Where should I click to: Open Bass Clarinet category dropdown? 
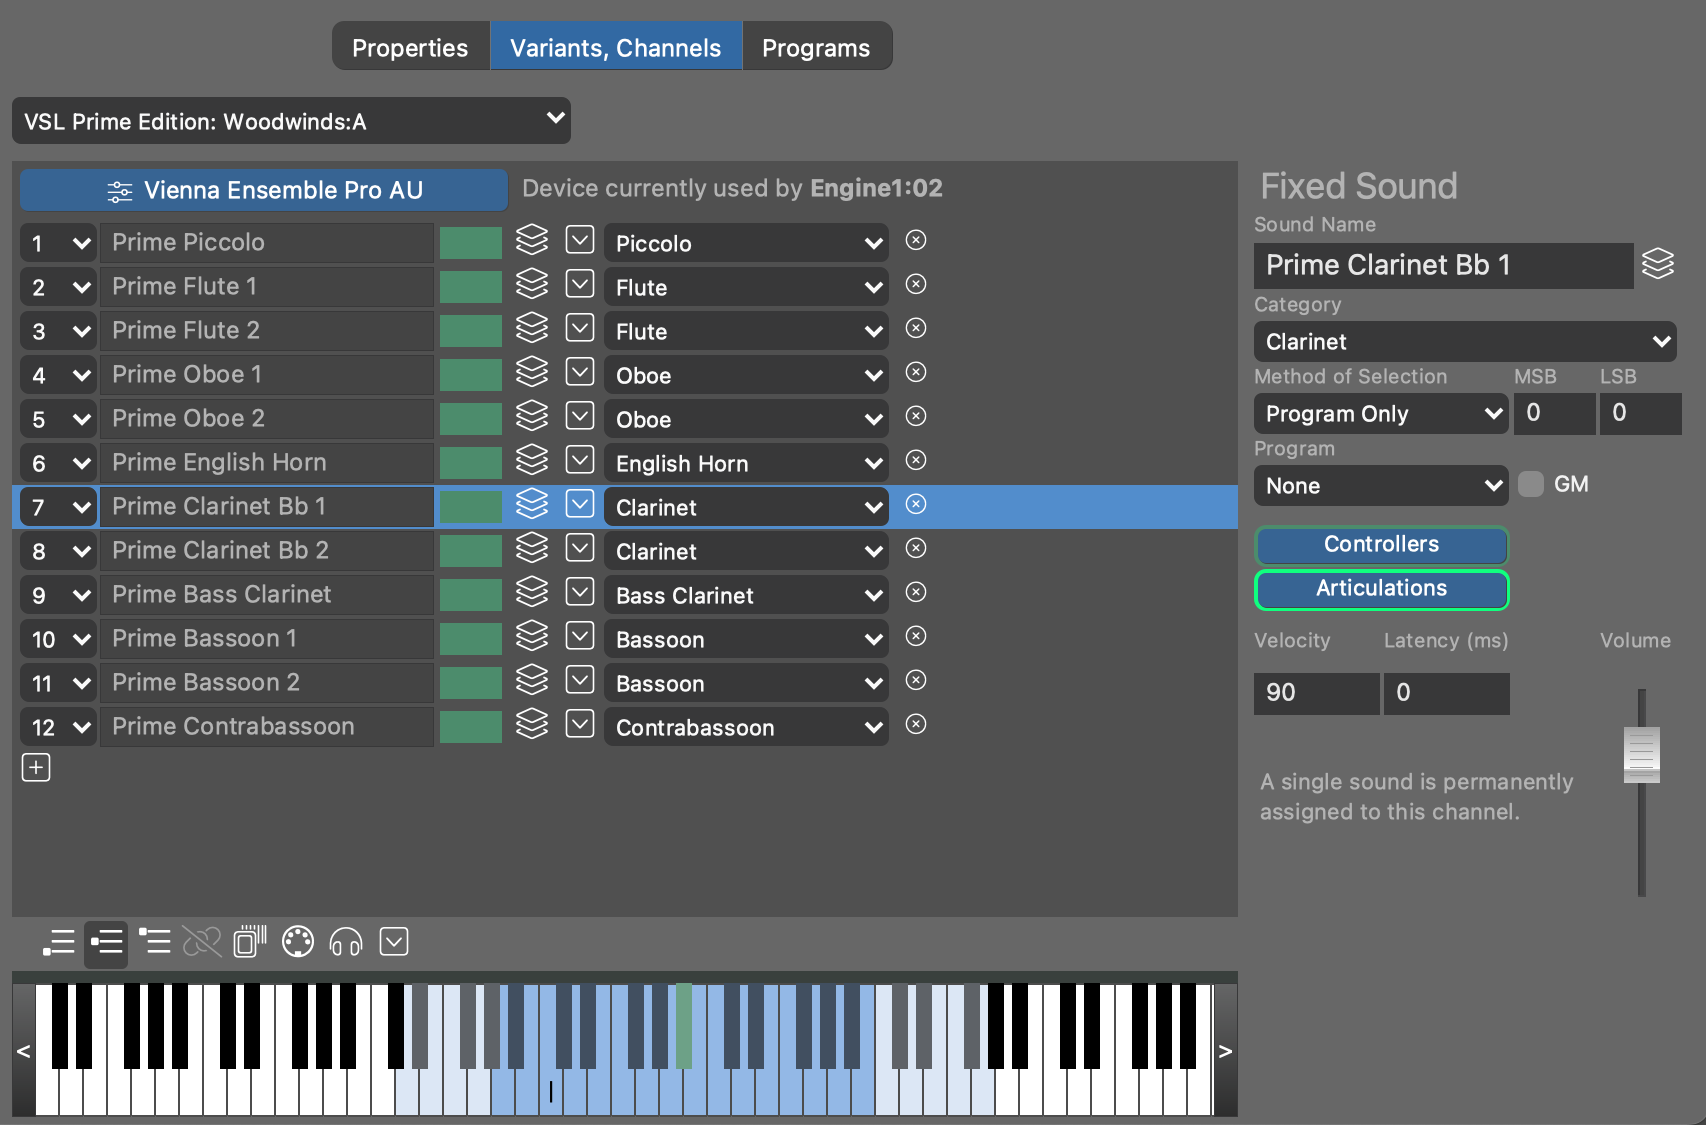point(746,595)
